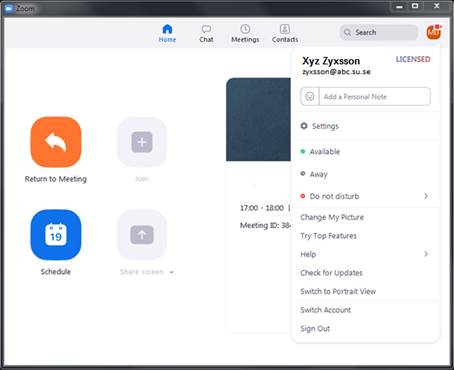Minimize the Zoom window
Screen dimensions: 454x370
(x=399, y=6)
